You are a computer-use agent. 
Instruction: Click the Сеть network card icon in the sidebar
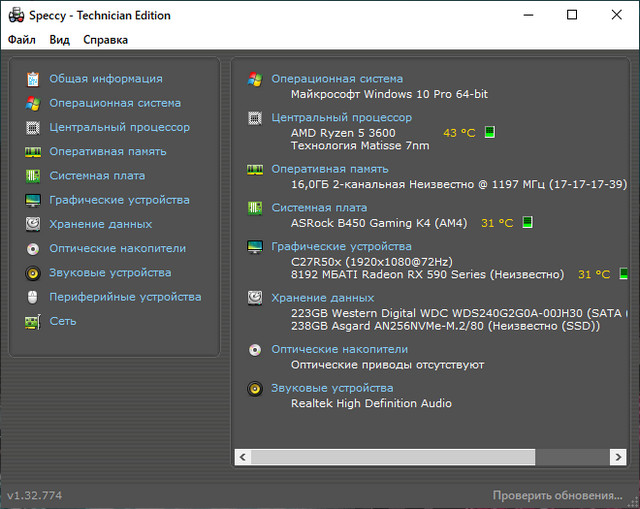point(33,321)
